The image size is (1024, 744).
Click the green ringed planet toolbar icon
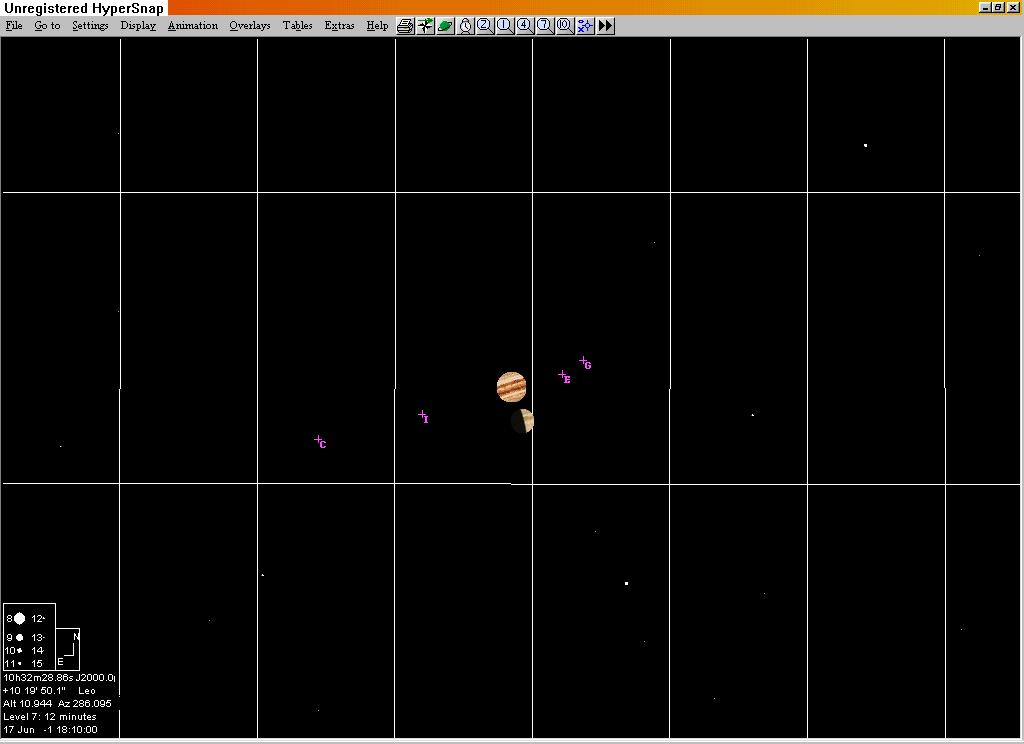point(445,26)
